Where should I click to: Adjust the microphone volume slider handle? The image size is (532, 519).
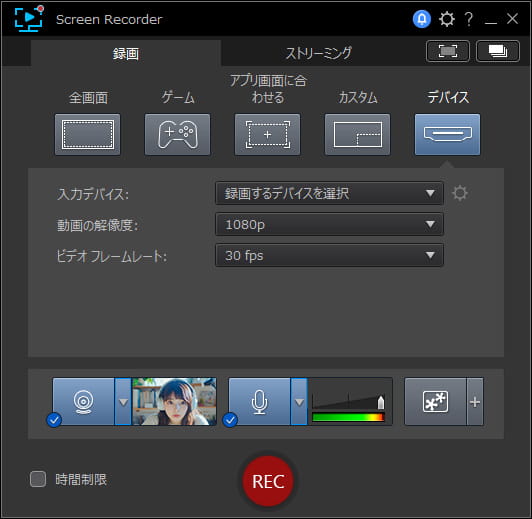point(381,402)
